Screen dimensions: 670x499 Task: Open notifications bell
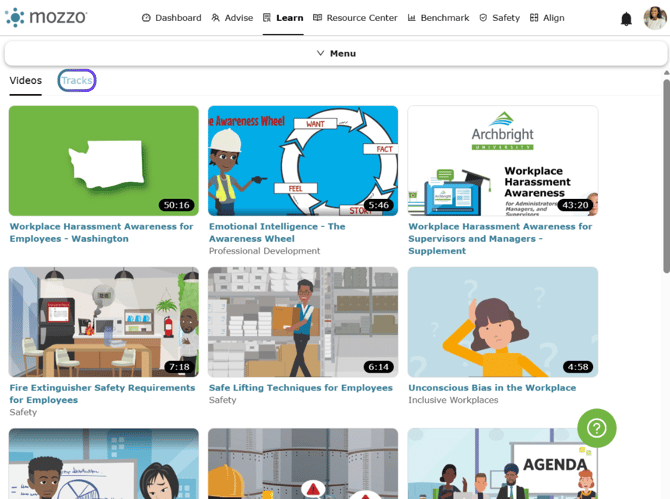[x=626, y=19]
